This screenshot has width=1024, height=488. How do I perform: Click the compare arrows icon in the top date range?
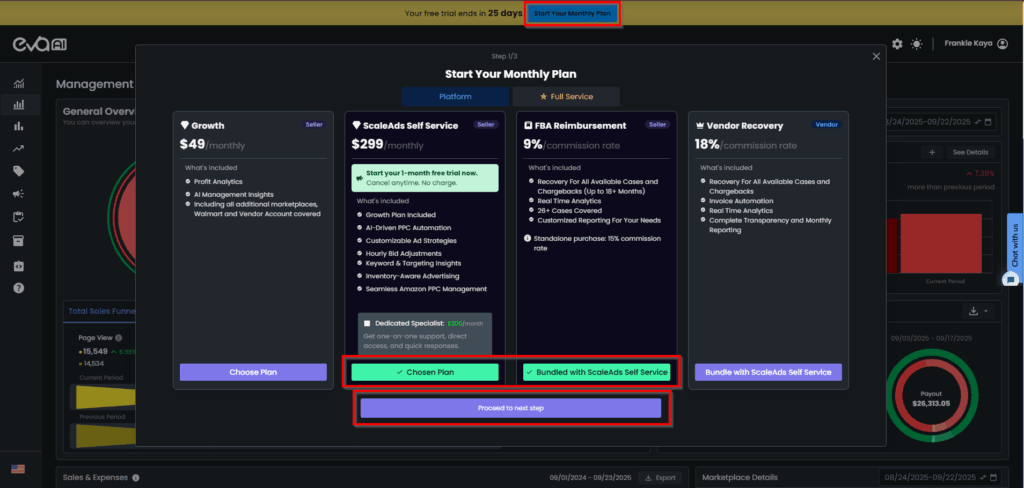click(x=977, y=122)
